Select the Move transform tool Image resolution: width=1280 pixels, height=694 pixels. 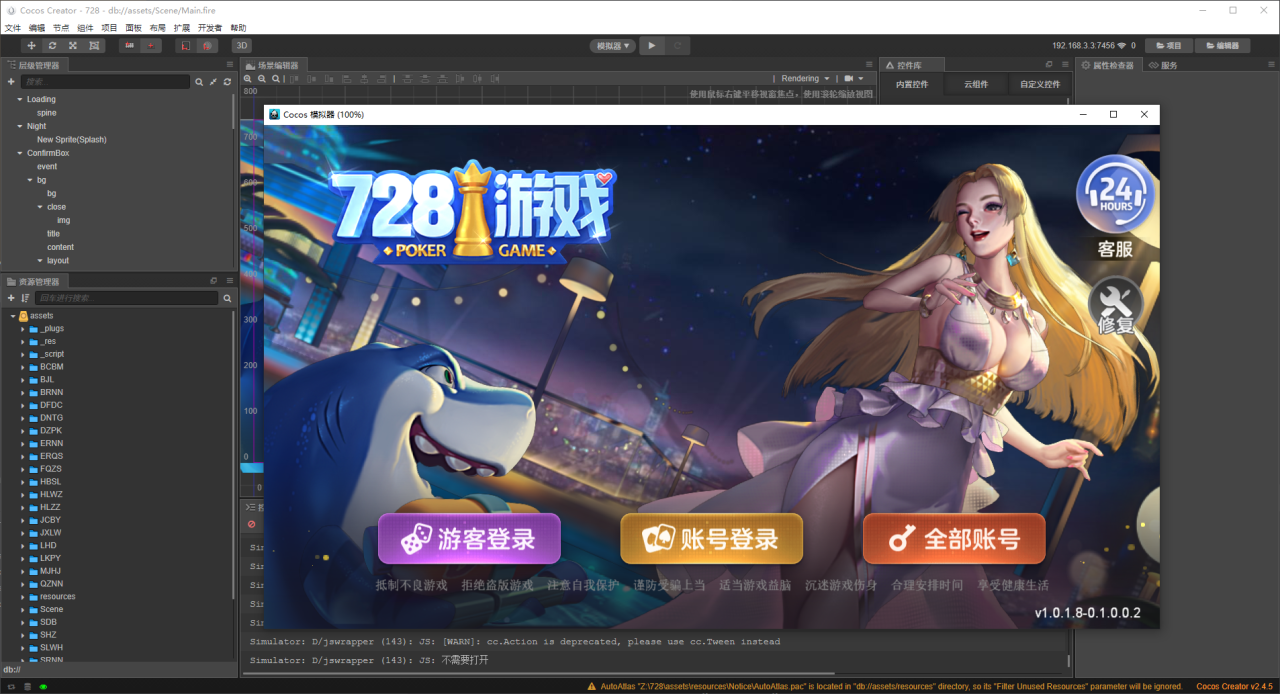point(31,45)
